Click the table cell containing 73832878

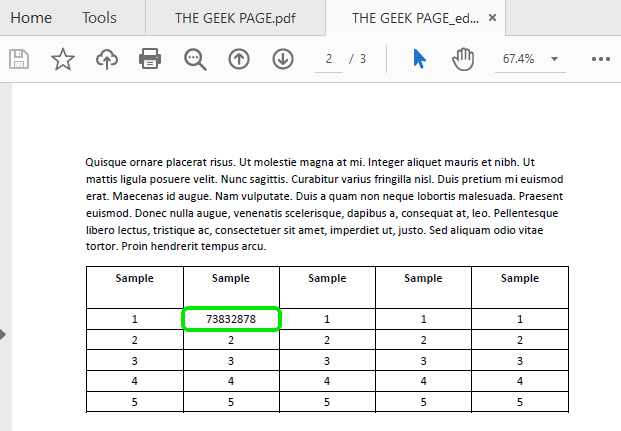point(231,319)
